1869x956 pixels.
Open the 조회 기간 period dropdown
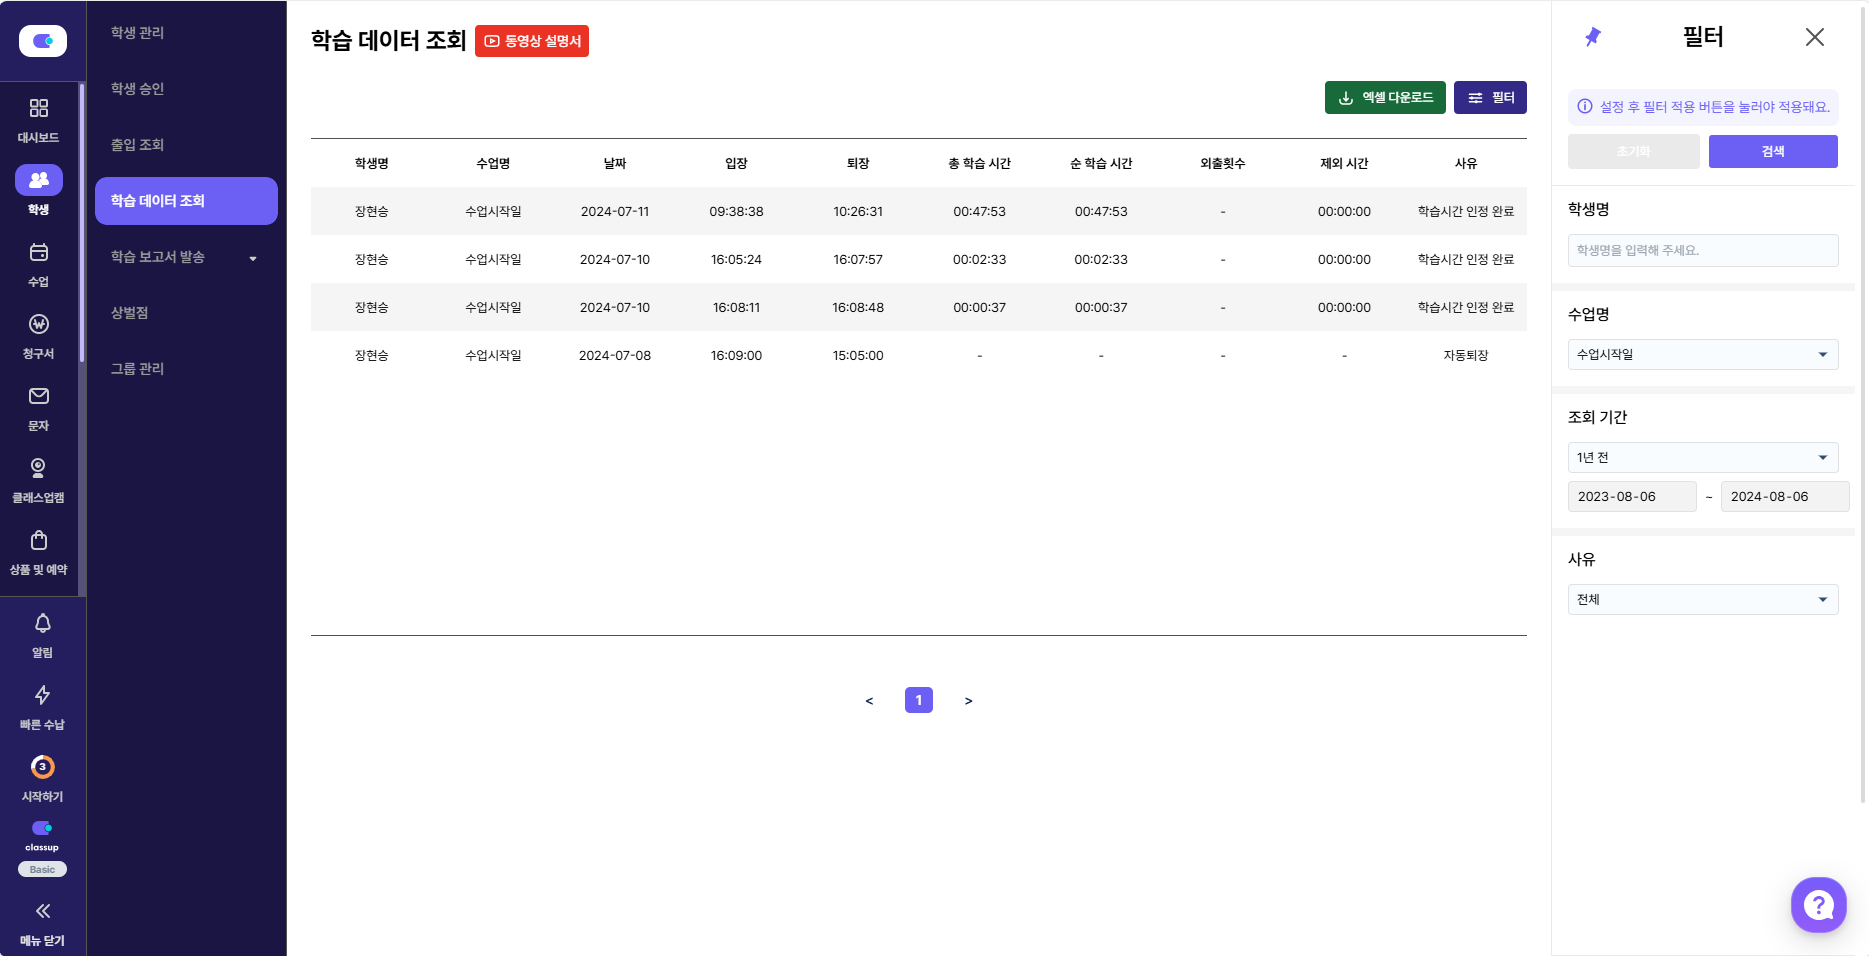1702,458
